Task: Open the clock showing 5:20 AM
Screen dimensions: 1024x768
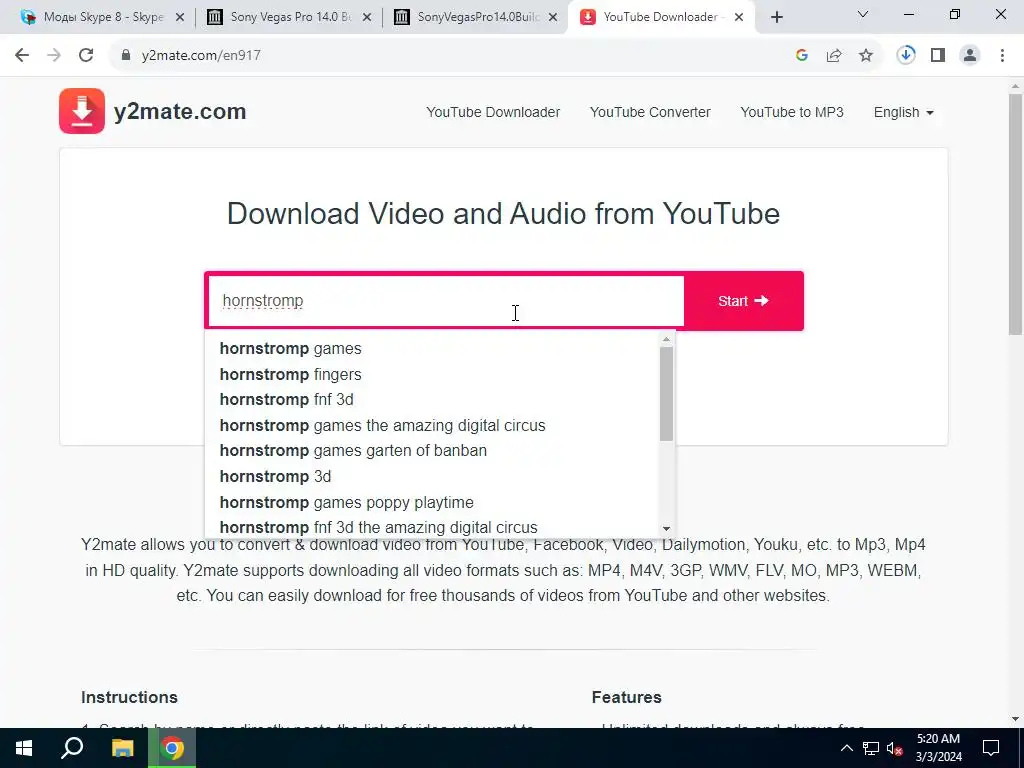Action: [x=938, y=748]
